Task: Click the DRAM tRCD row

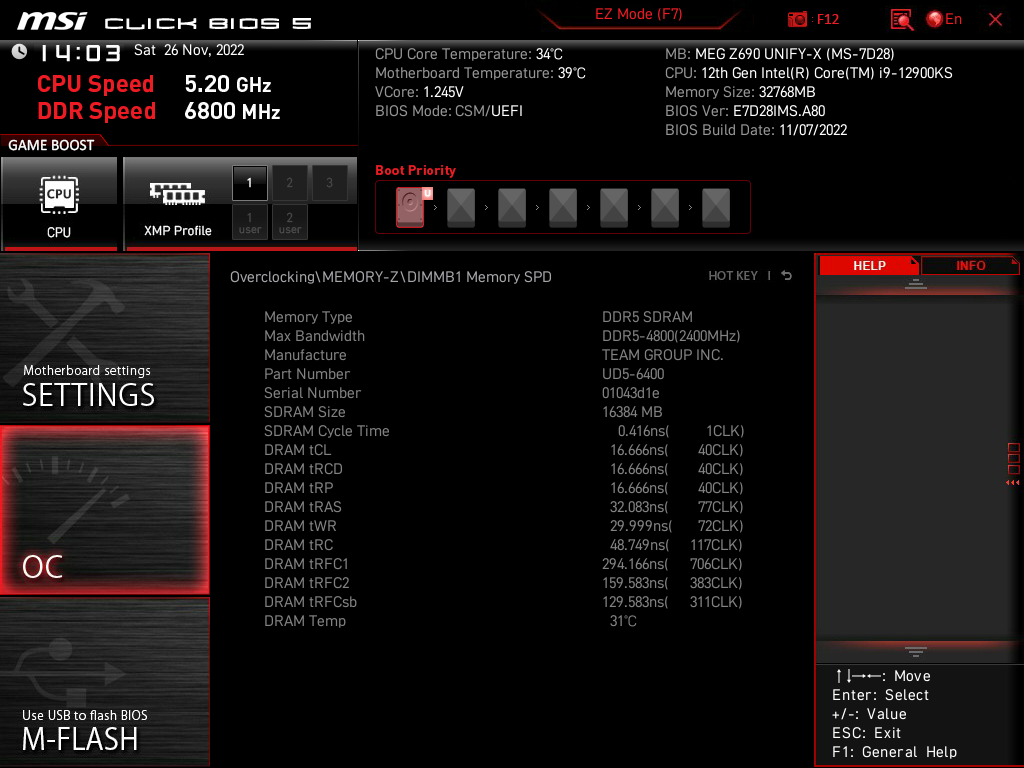Action: [x=504, y=468]
